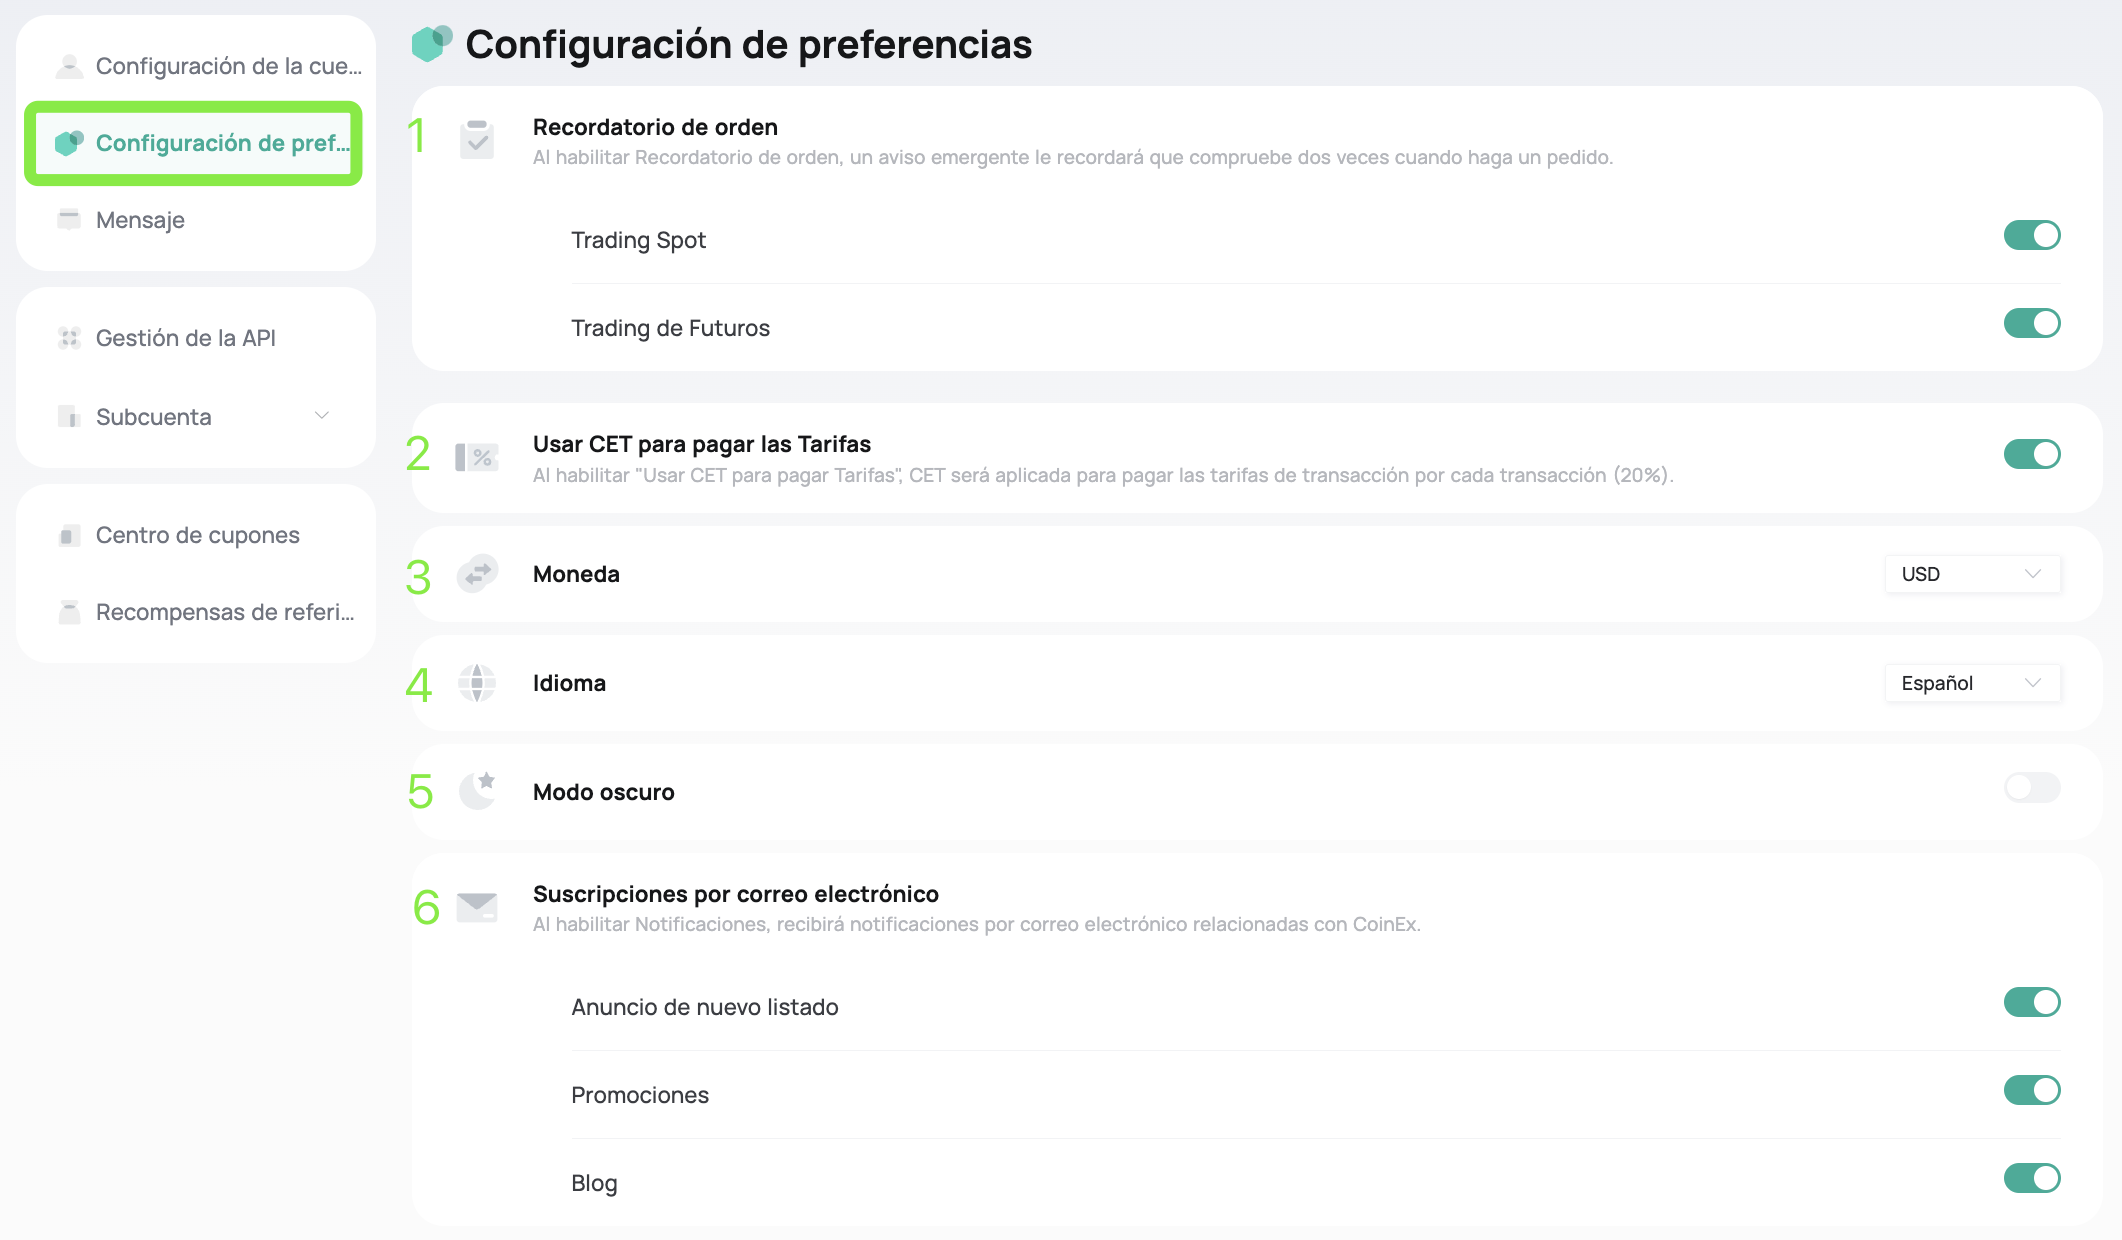Open the Español language dropdown
Image resolution: width=2122 pixels, height=1240 pixels.
coord(1972,683)
